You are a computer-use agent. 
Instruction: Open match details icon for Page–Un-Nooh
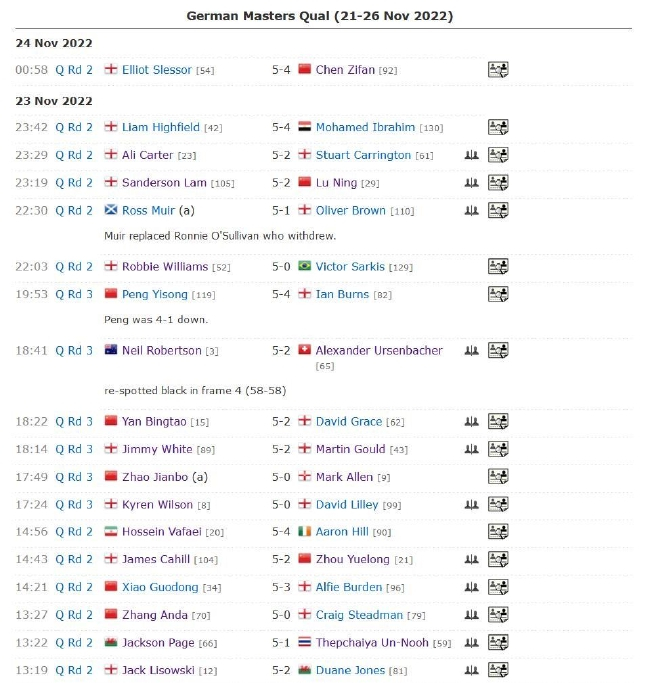coord(498,642)
